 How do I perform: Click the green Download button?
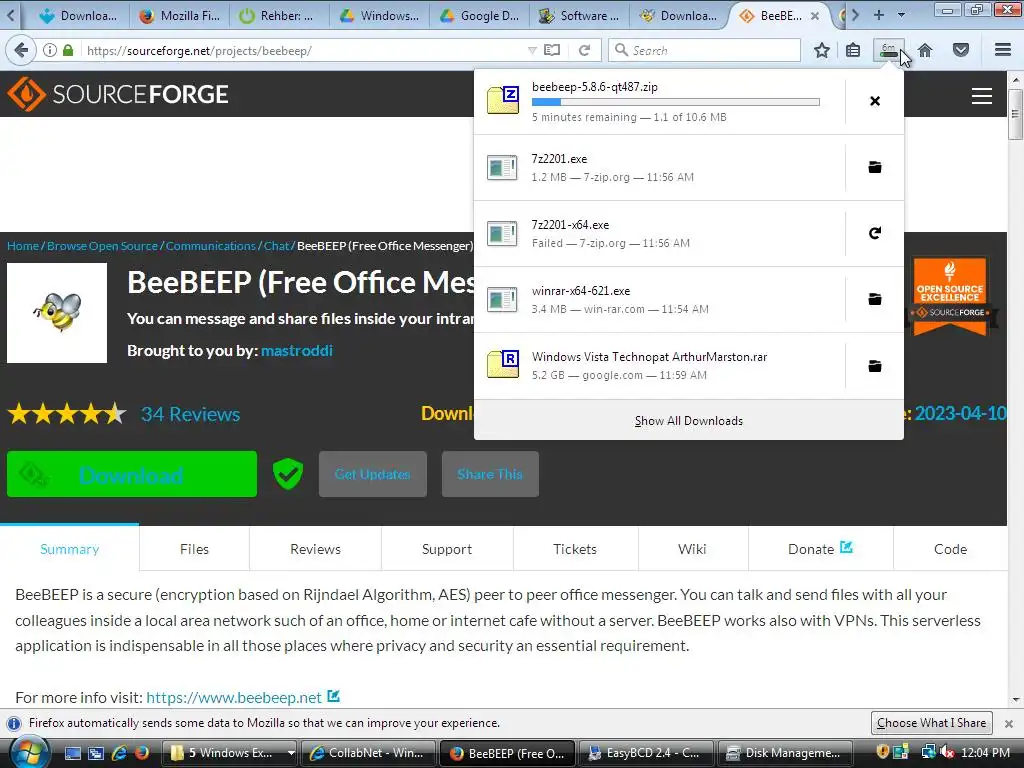[132, 474]
